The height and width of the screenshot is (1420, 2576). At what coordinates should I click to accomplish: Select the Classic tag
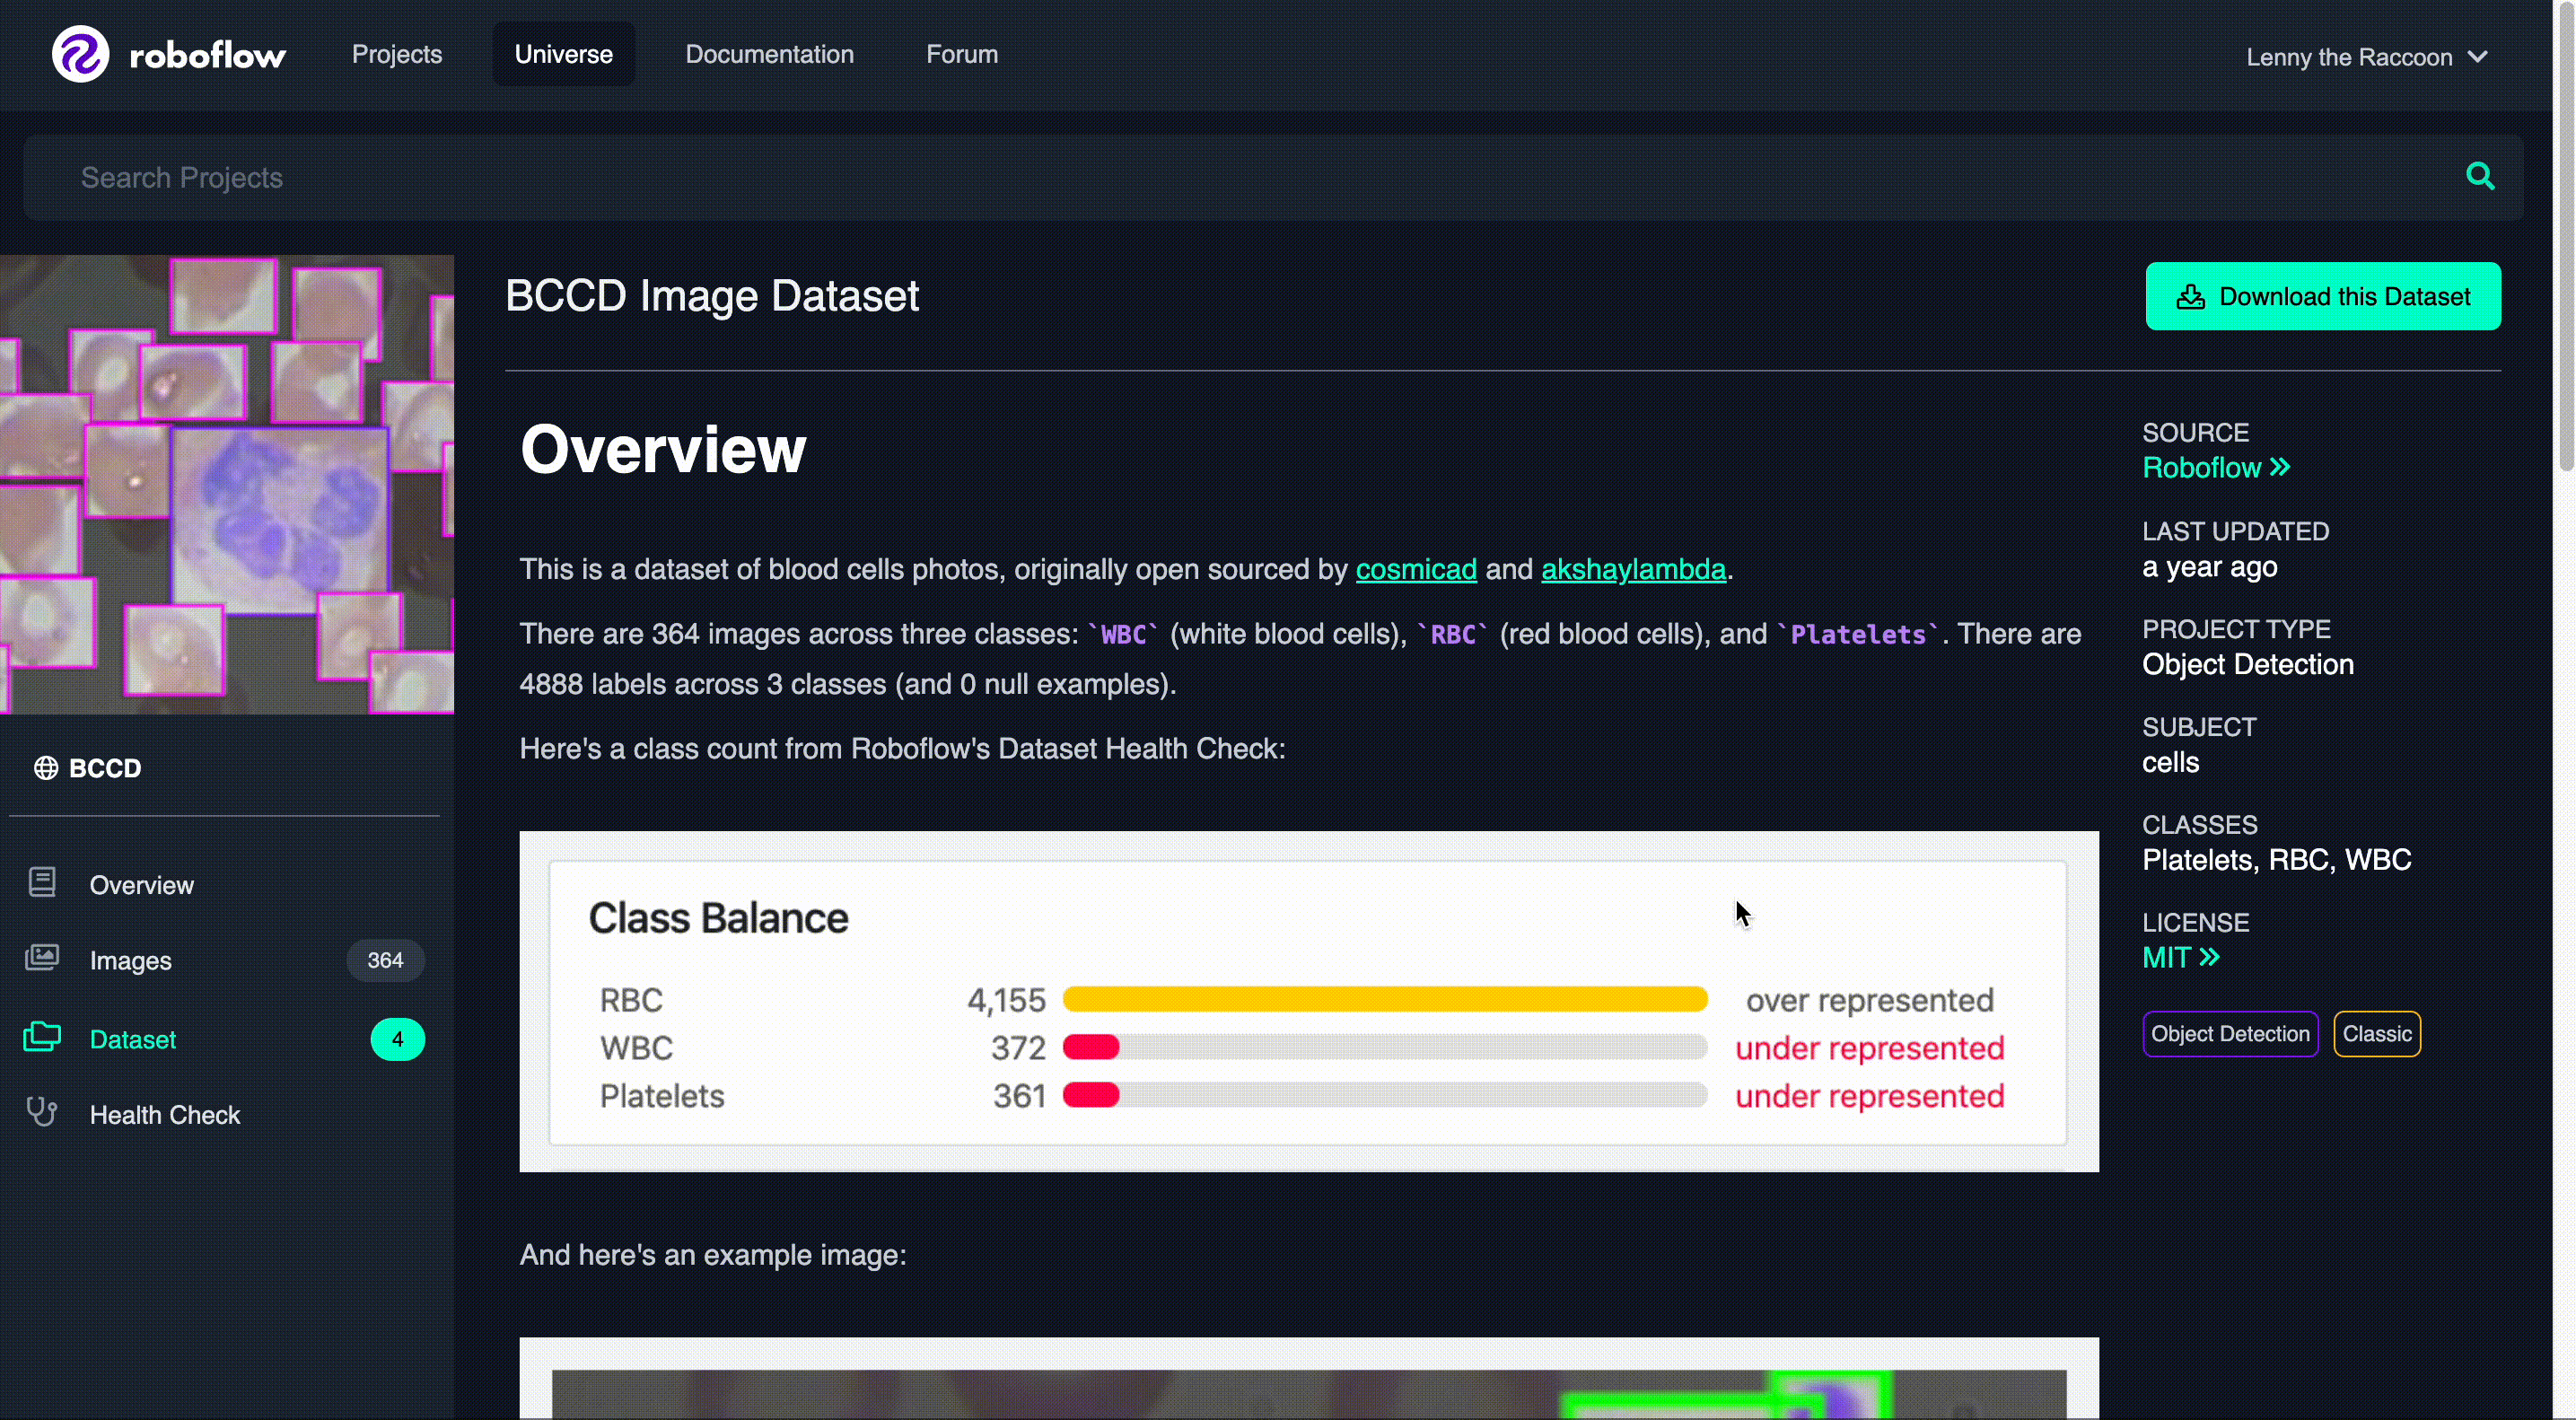point(2376,1033)
